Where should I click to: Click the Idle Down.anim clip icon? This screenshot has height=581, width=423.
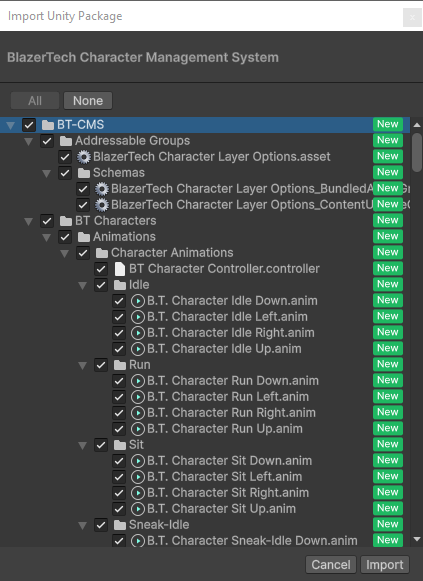click(138, 301)
